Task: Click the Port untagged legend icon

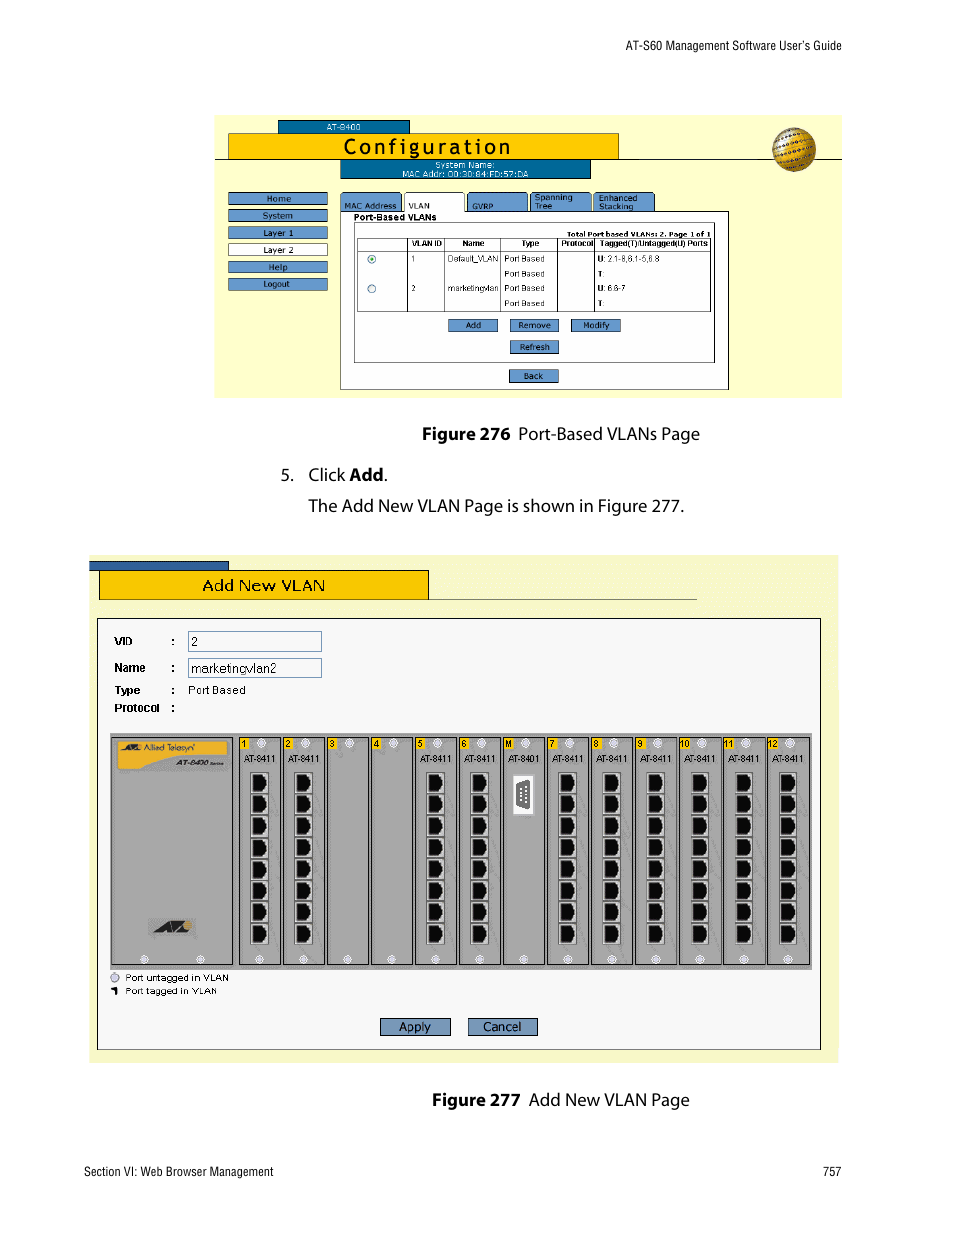Action: (115, 978)
